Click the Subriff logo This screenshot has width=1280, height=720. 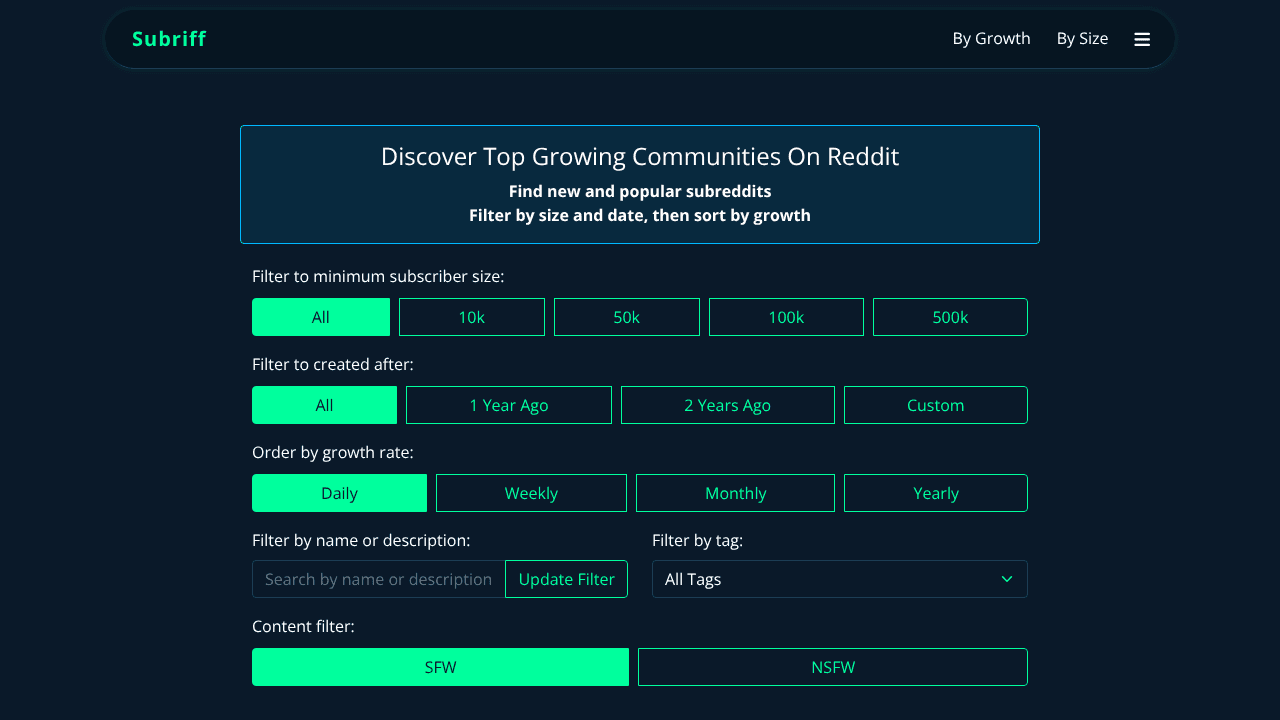[x=169, y=39]
